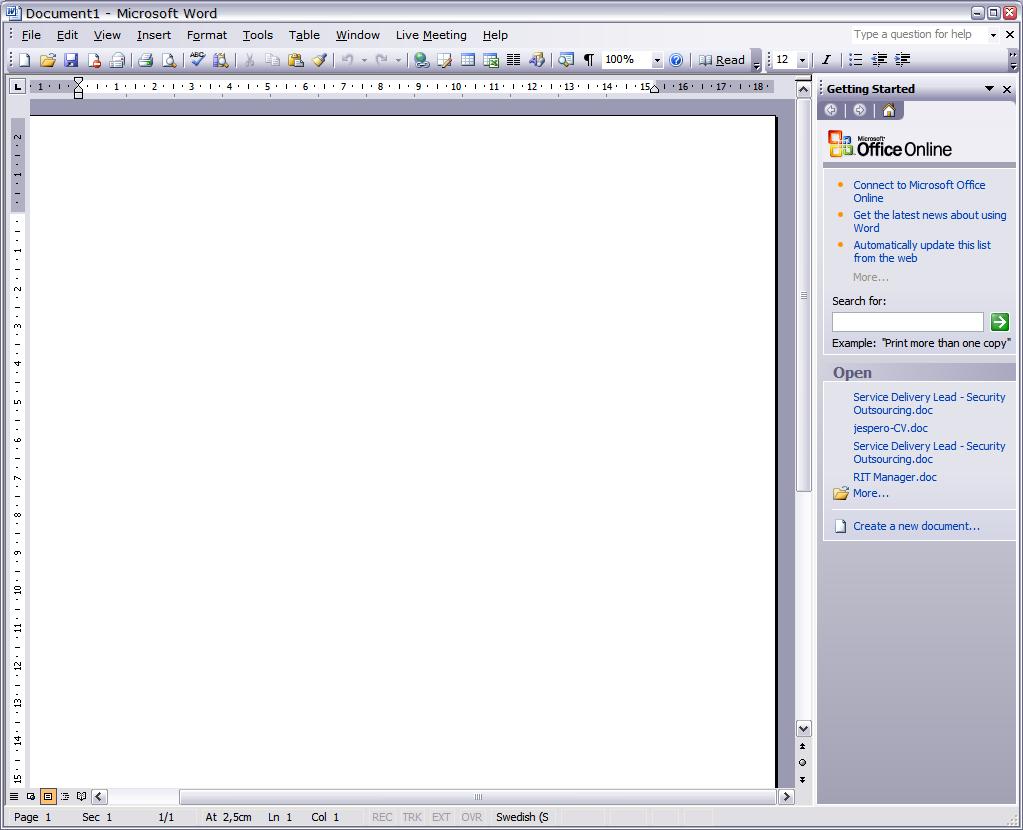
Task: Click Connect to Microsoft Office Online link
Action: click(919, 191)
